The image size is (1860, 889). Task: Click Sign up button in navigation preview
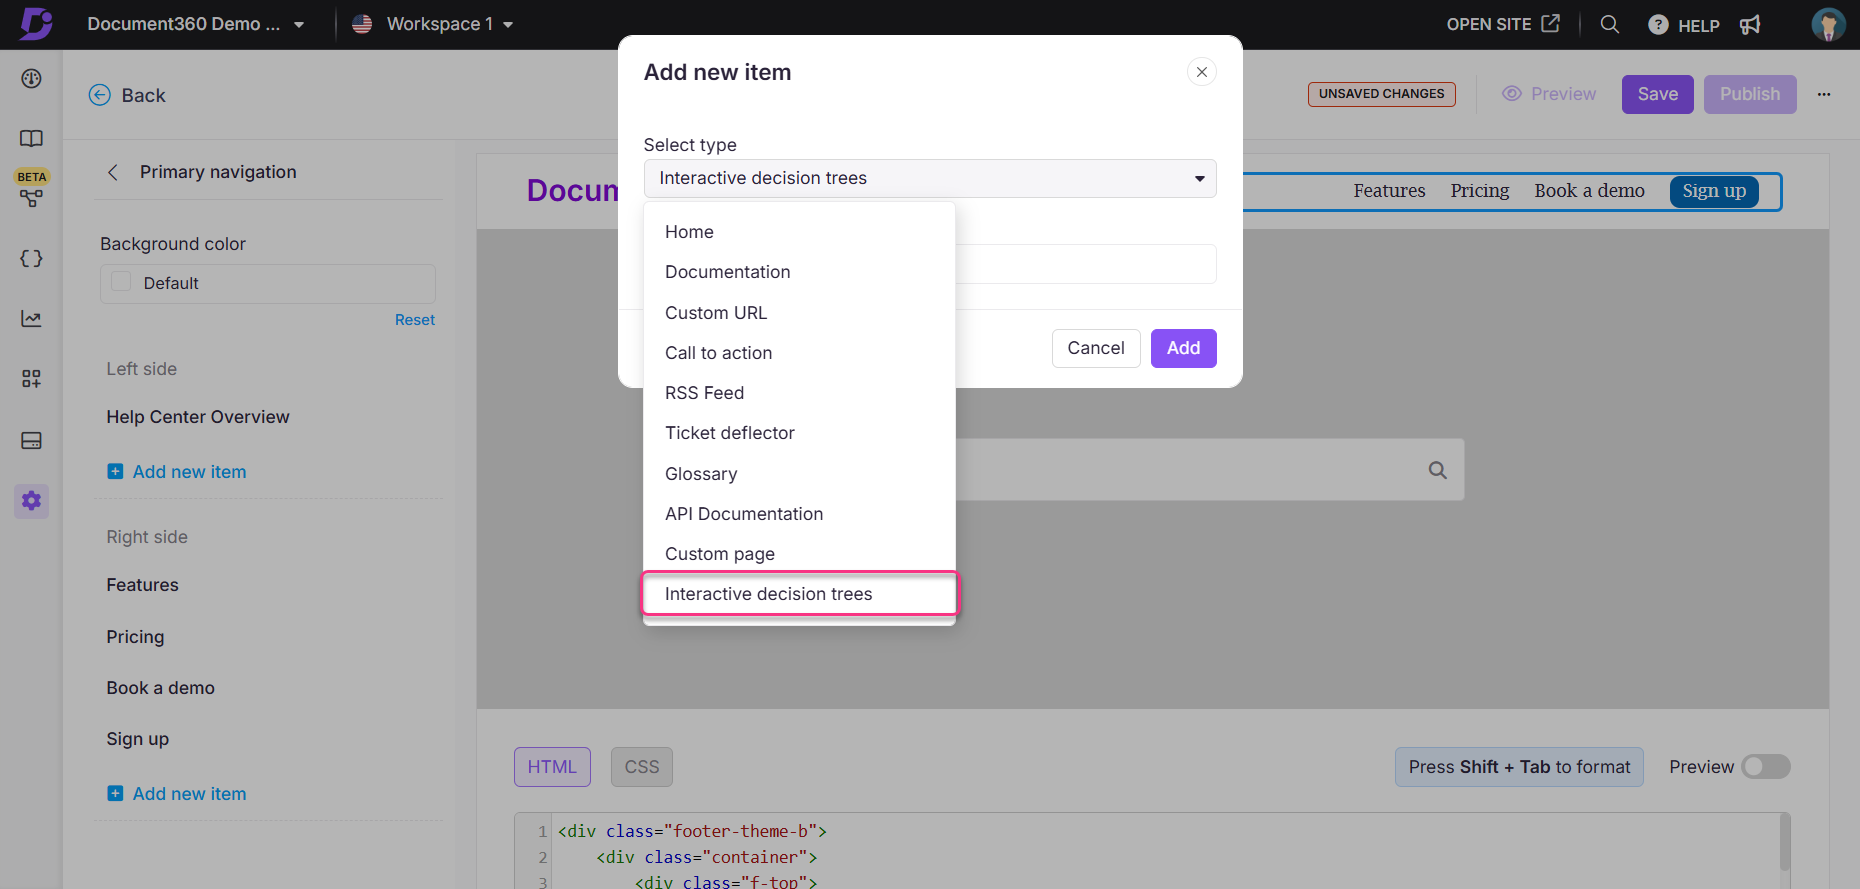click(x=1714, y=191)
